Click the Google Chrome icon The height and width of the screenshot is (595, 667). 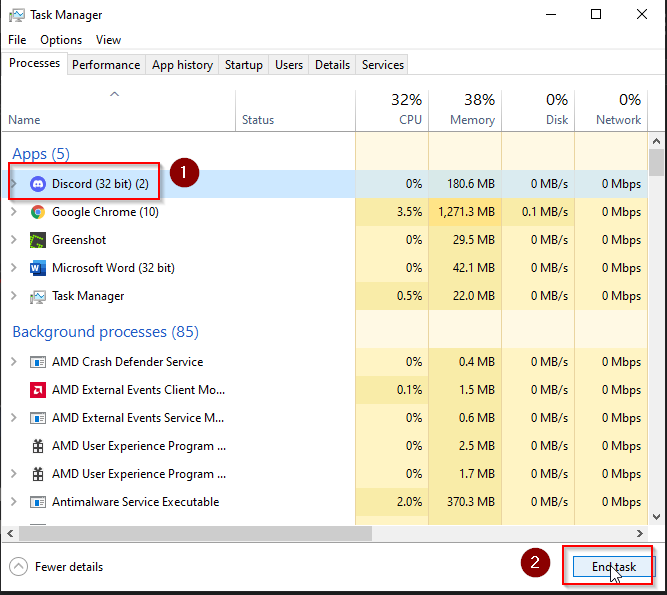(x=38, y=212)
